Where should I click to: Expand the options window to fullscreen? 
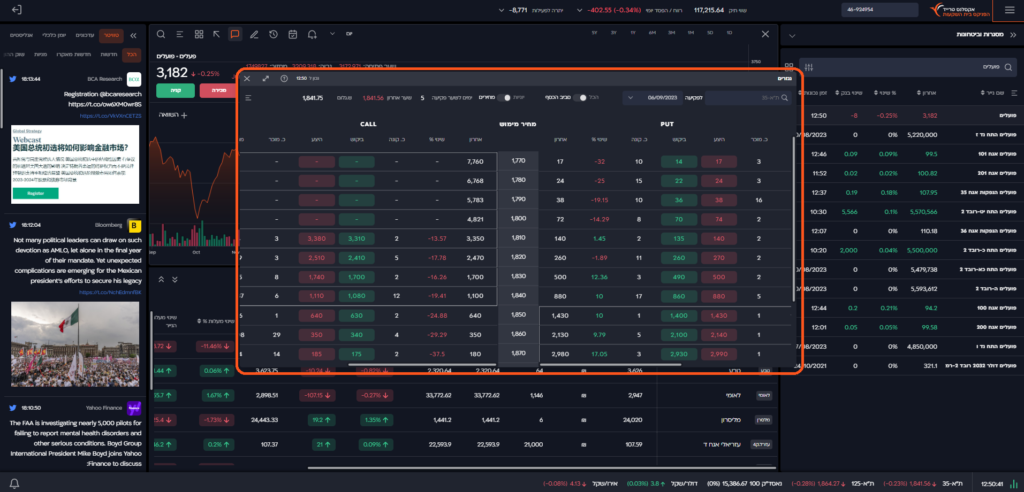(266, 78)
